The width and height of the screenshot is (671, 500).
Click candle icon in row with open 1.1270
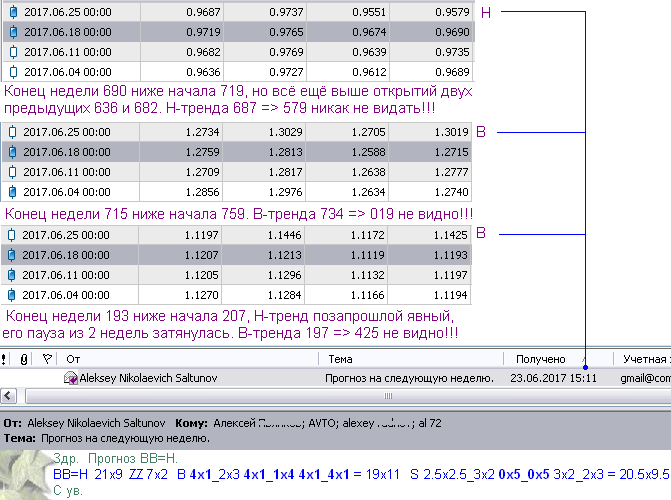[x=12, y=295]
